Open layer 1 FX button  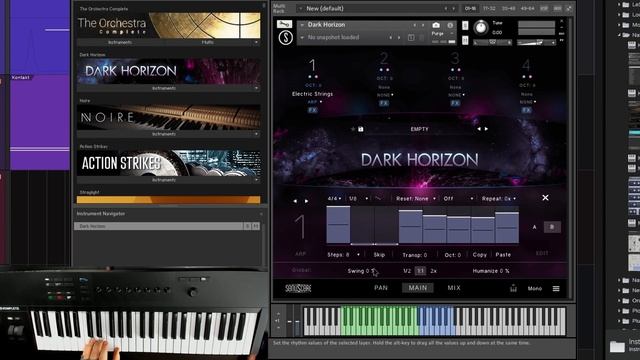point(313,110)
